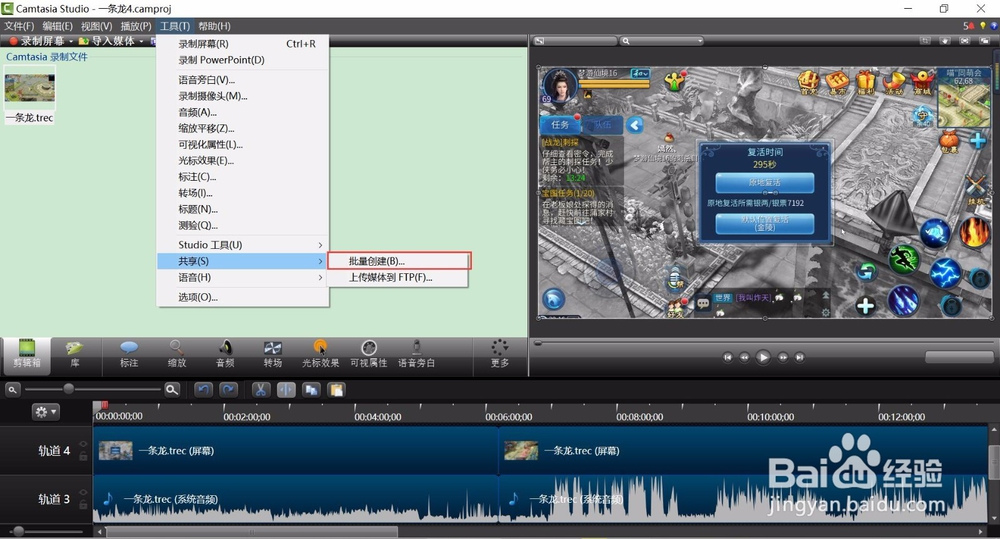This screenshot has height=539, width=1000.
Task: Open the 标注 callouts tool
Action: point(129,354)
